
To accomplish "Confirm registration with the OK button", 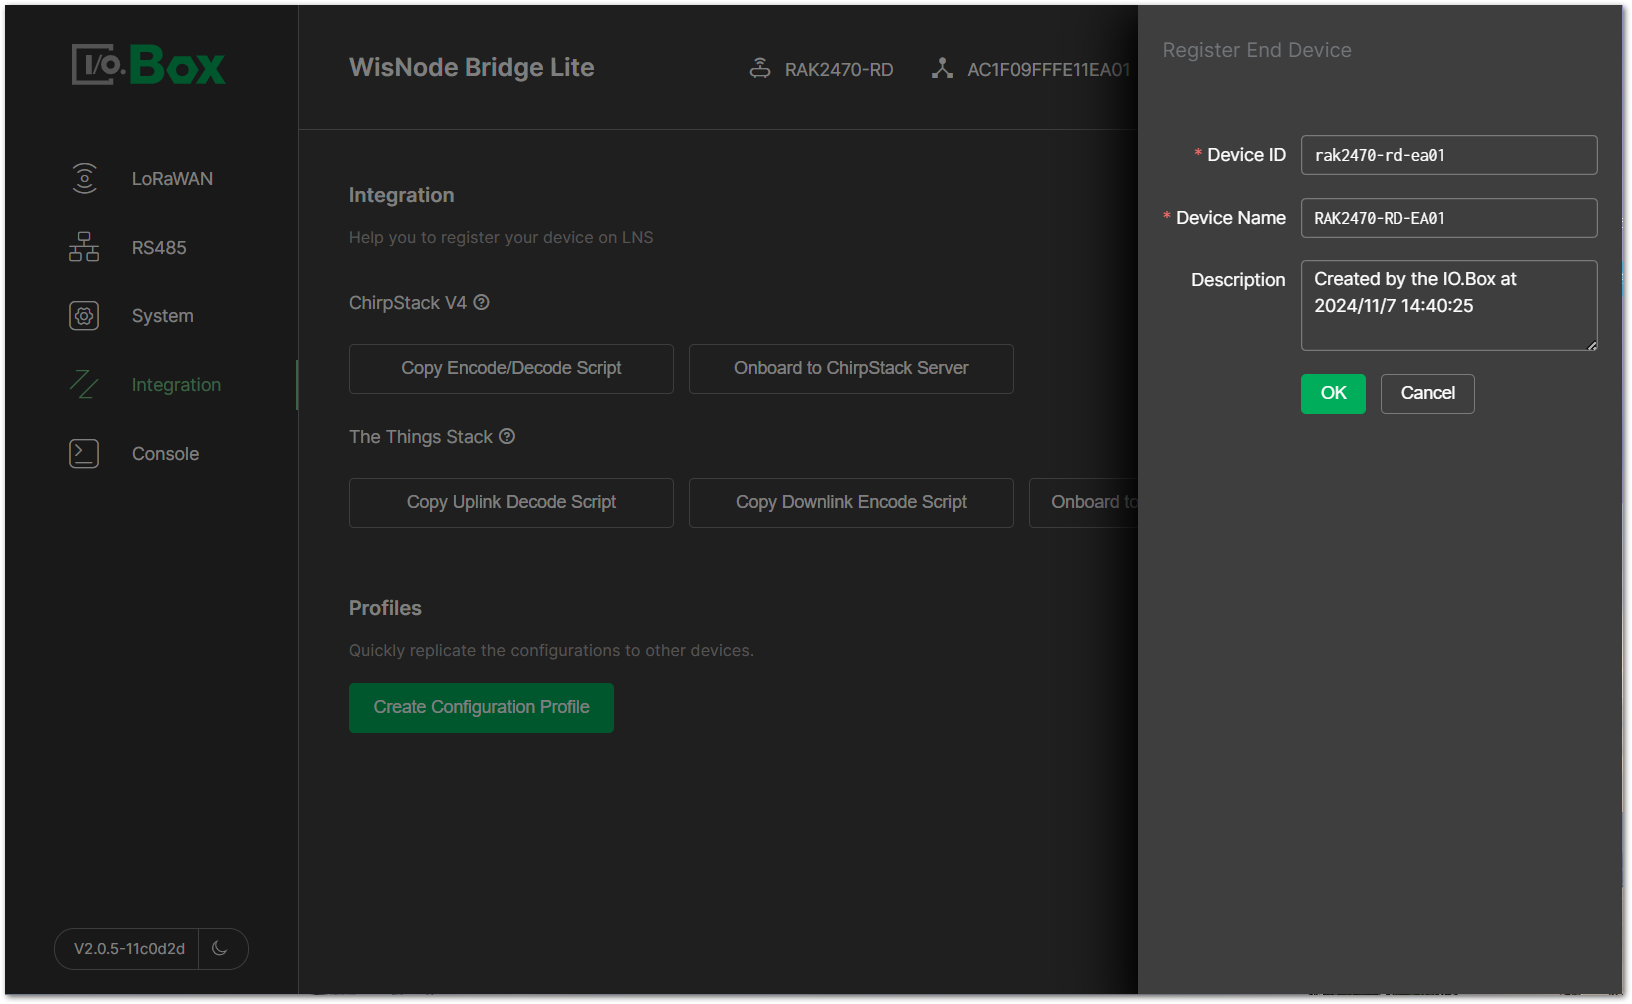I will point(1333,393).
